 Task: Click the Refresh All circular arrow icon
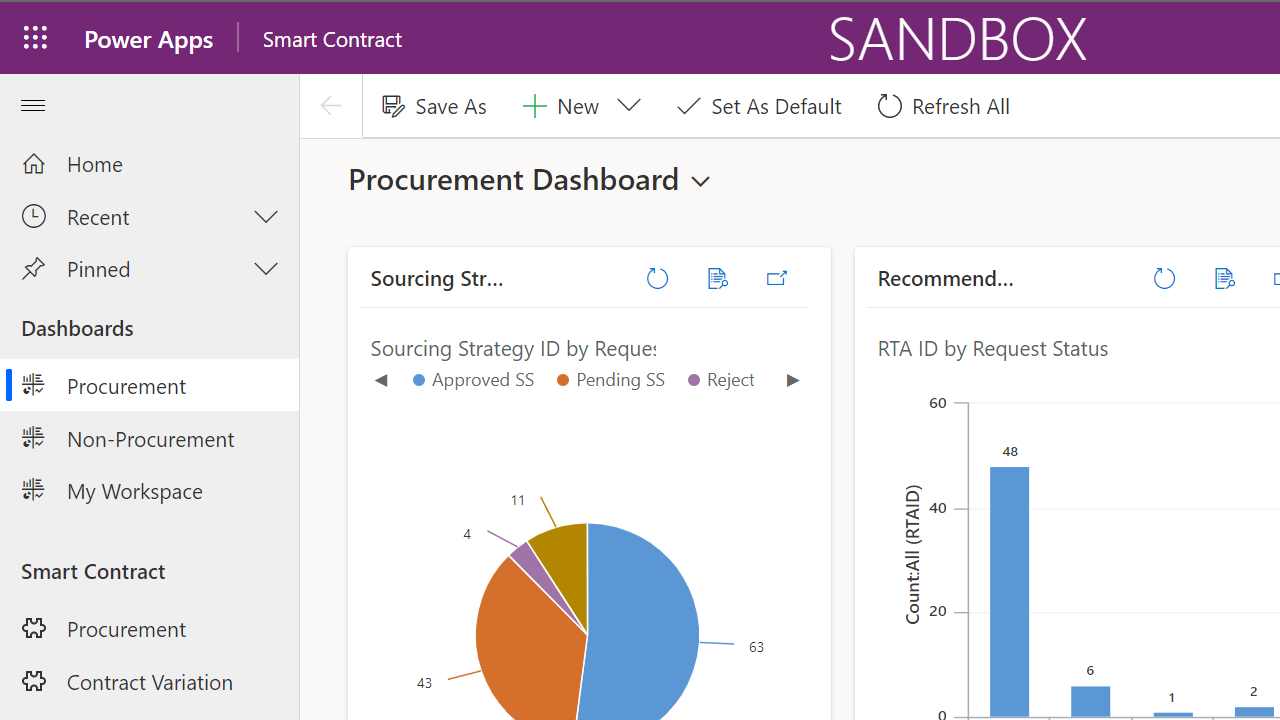(889, 106)
